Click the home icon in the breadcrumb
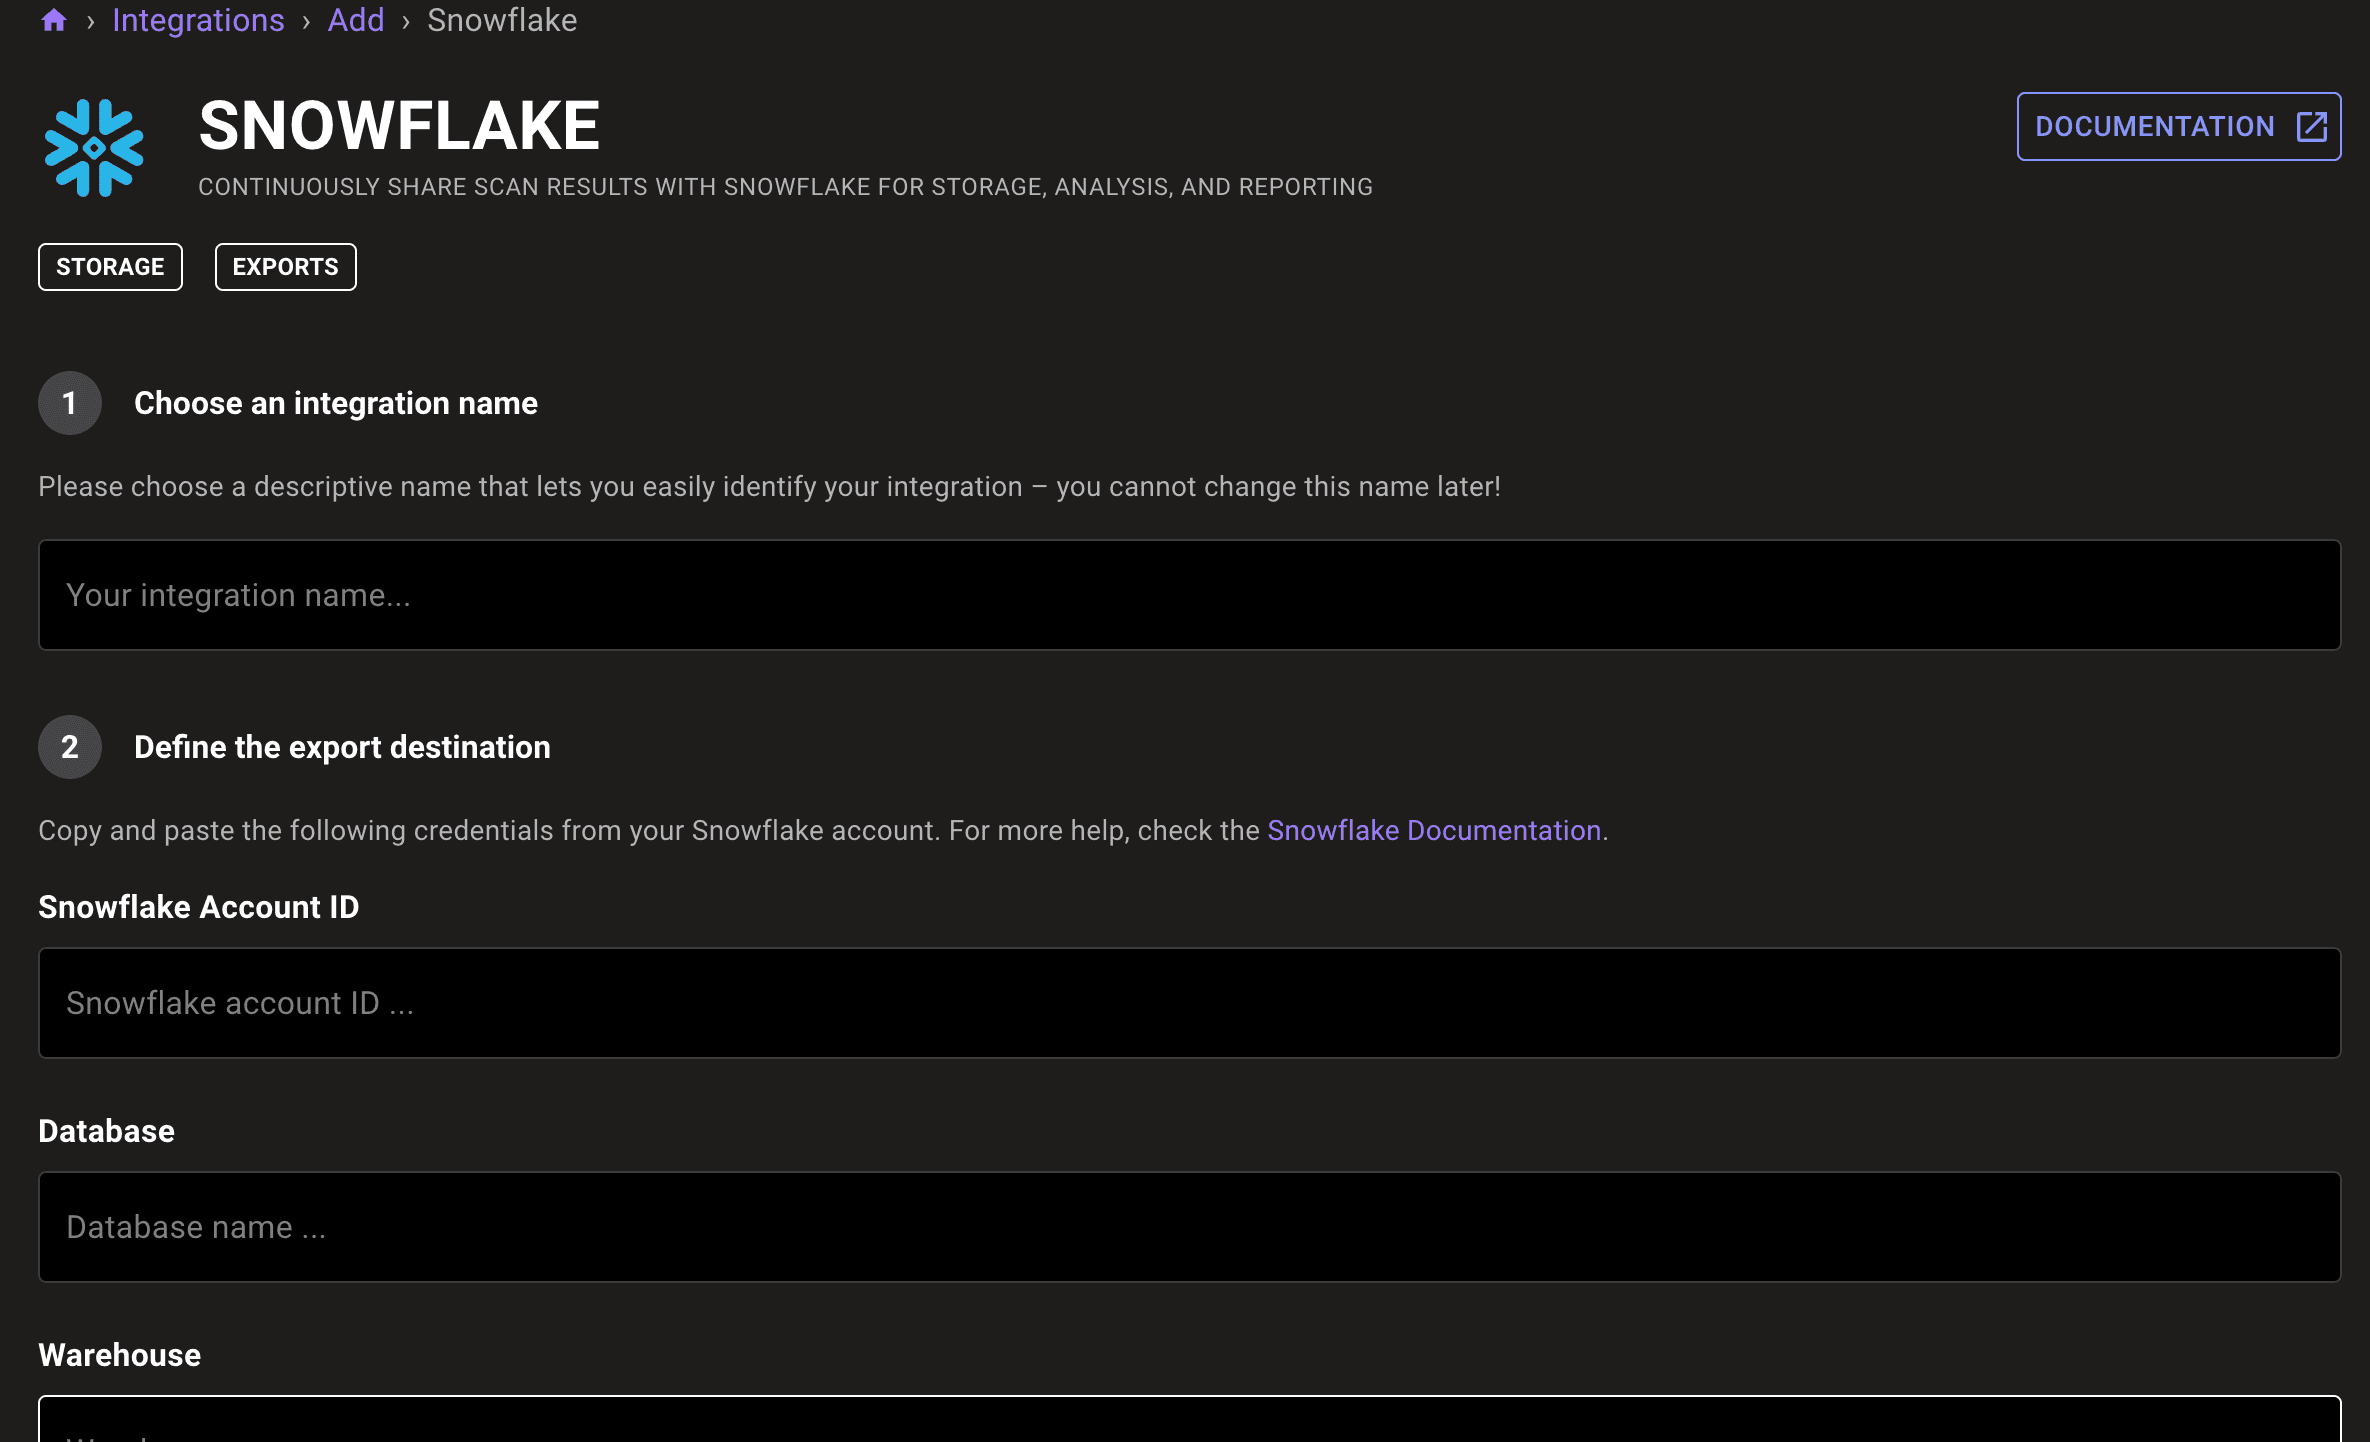Screen dimensions: 2370x1442 53,20
